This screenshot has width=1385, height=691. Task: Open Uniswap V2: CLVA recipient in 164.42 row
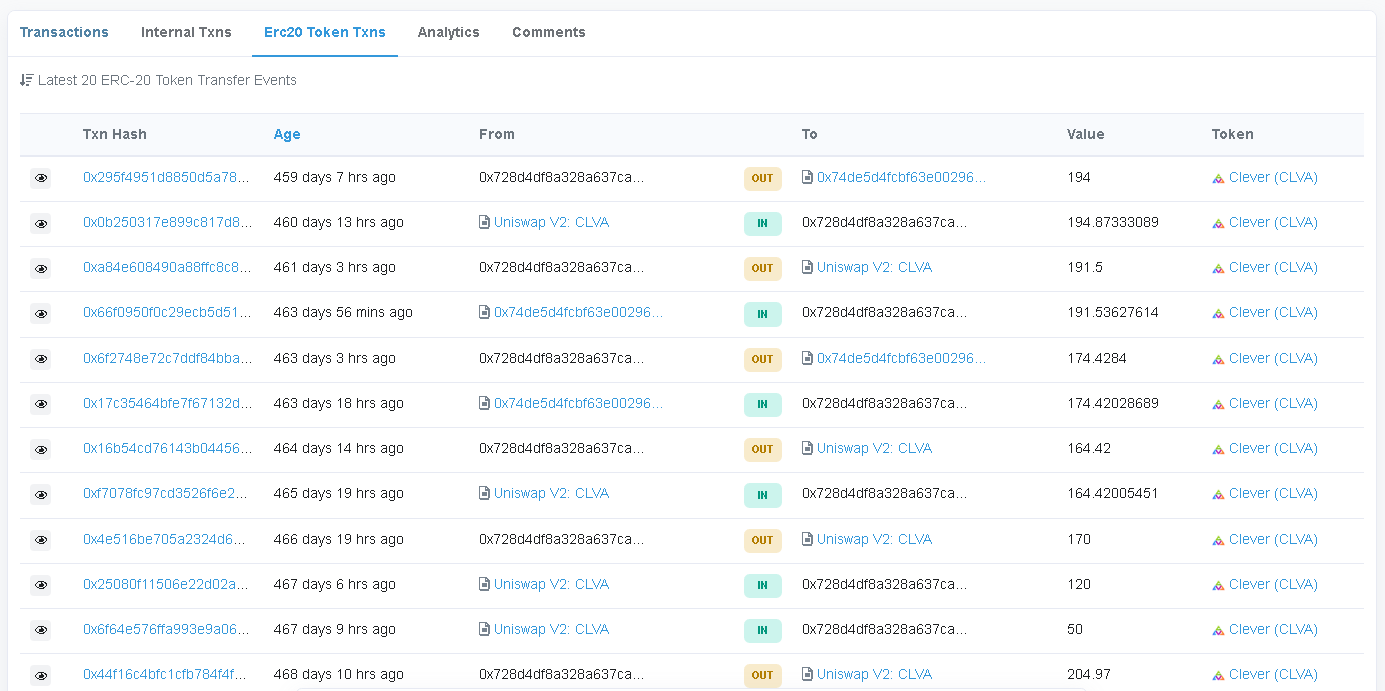tap(874, 448)
